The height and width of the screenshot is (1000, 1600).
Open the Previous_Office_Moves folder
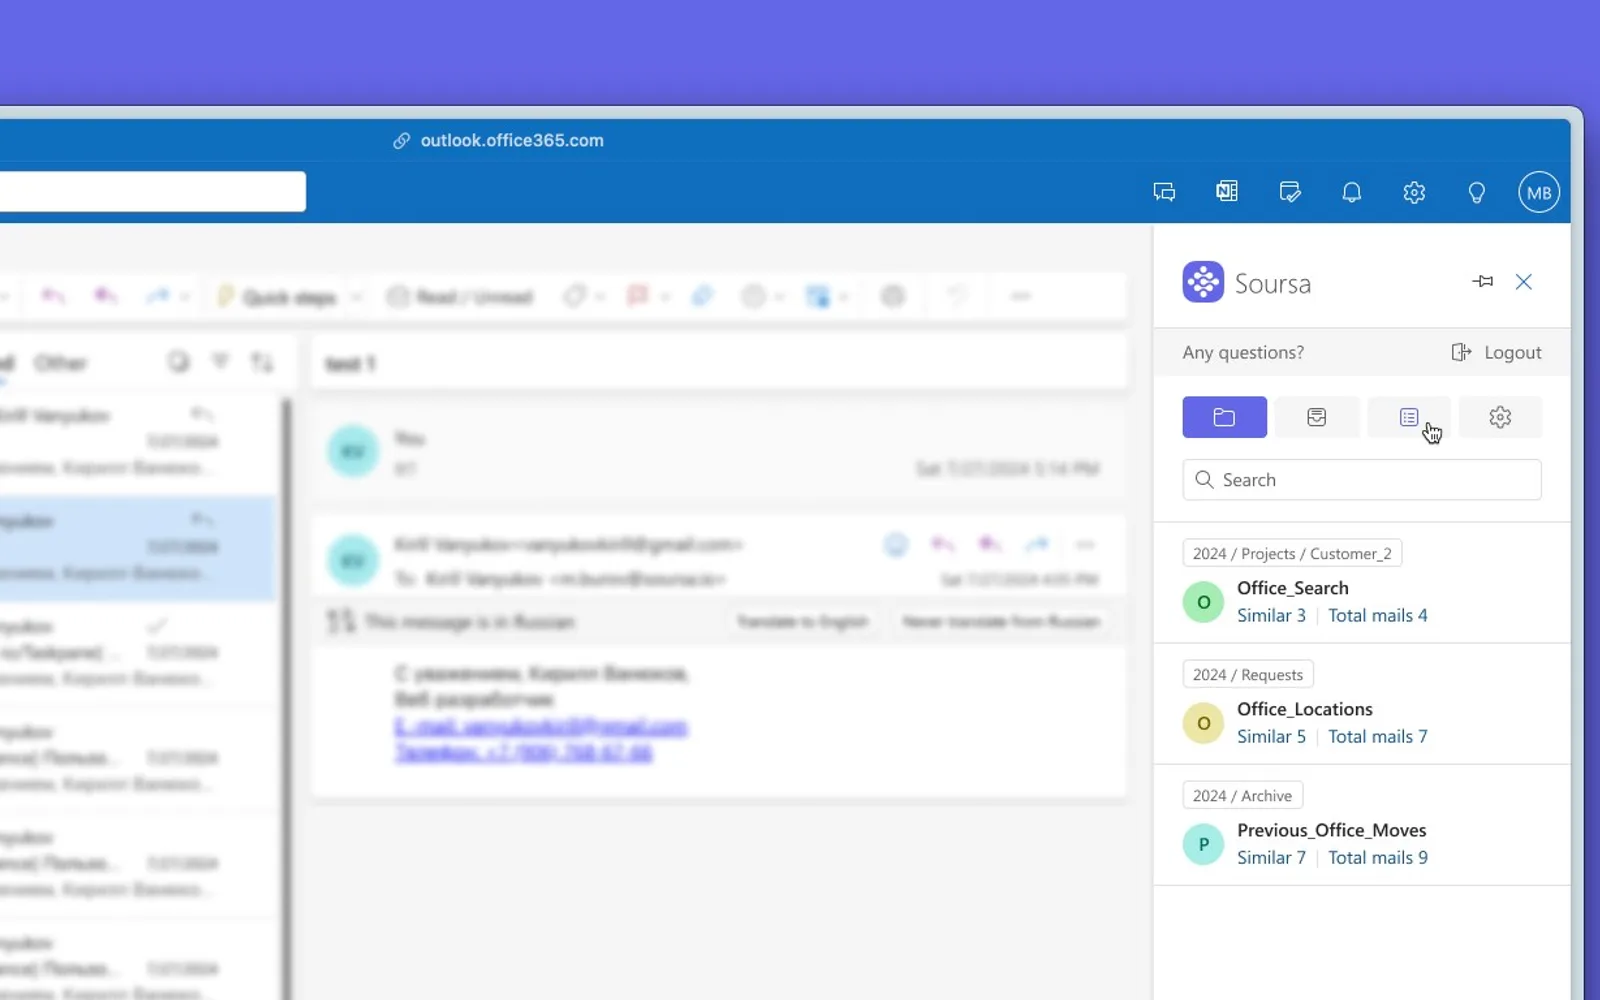pos(1332,830)
